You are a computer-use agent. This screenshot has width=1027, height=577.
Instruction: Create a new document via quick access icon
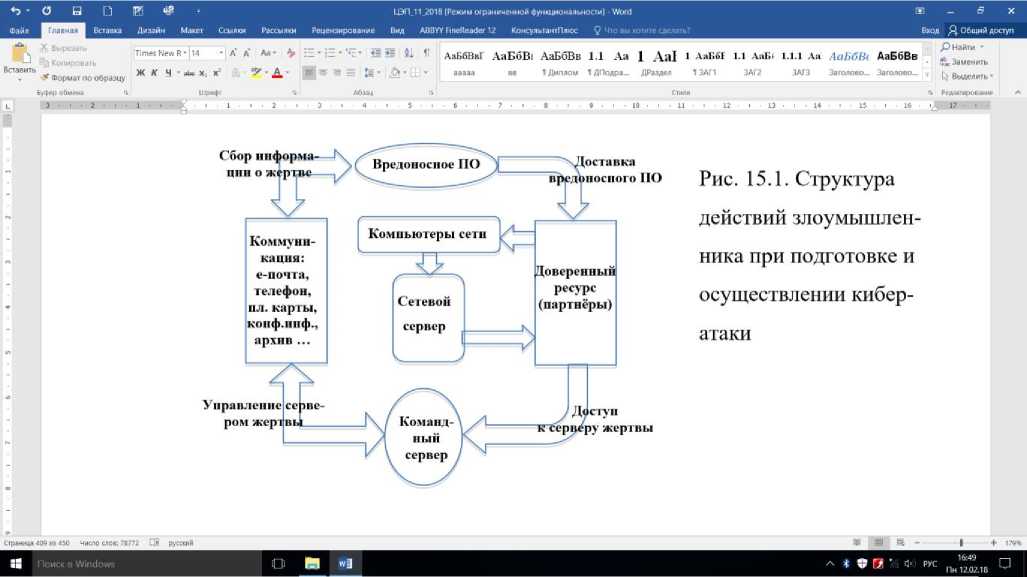coord(107,11)
